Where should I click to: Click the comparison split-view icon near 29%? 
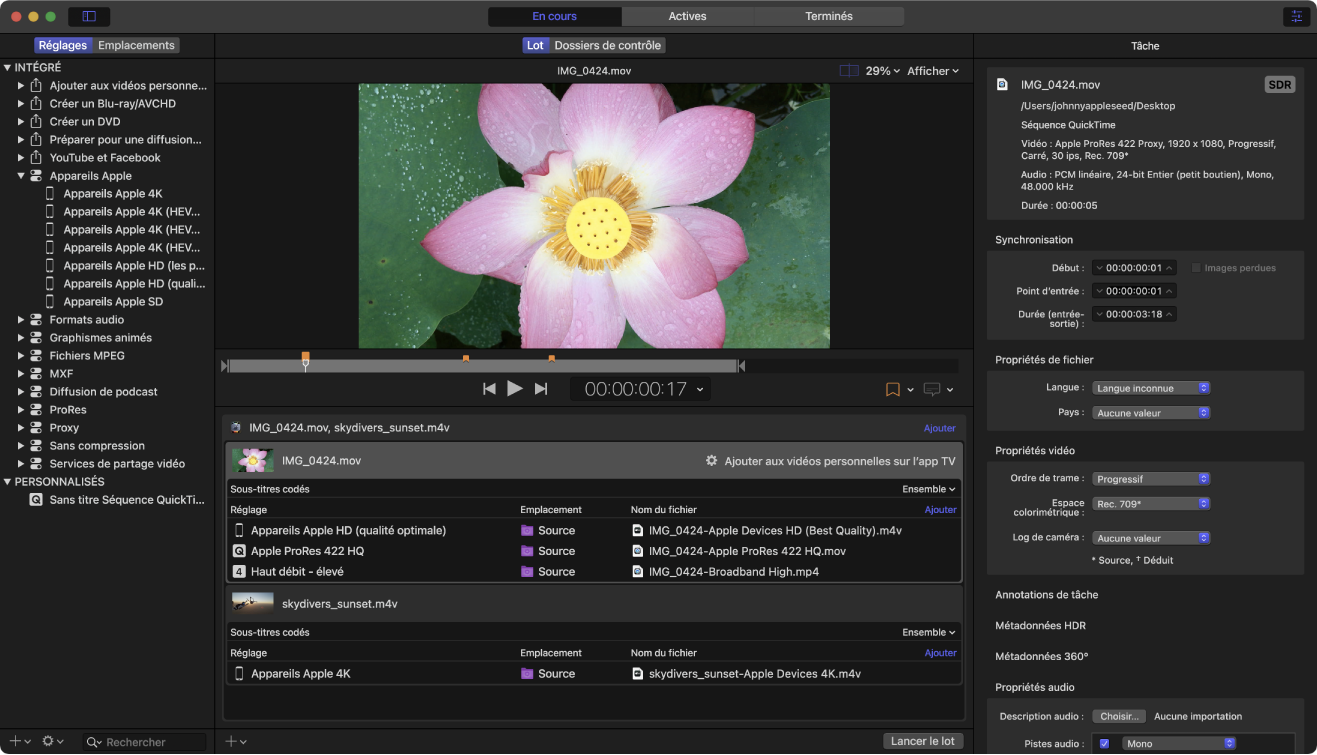(849, 71)
